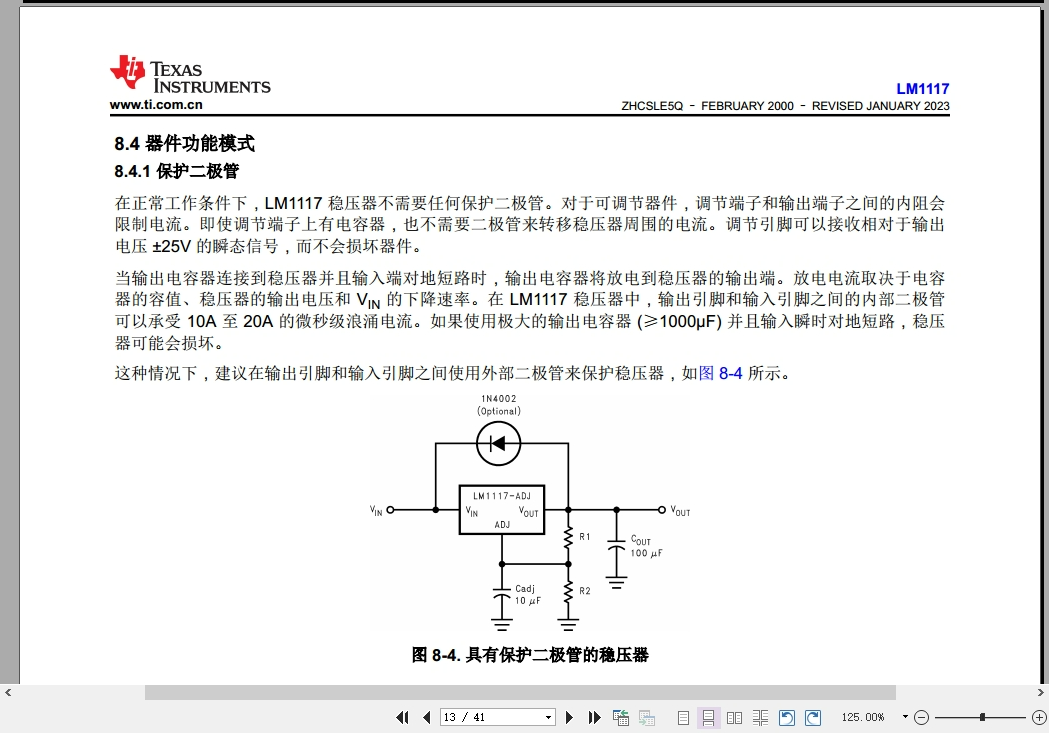Zoom out with the minus button
This screenshot has height=733, width=1049.
[x=922, y=717]
